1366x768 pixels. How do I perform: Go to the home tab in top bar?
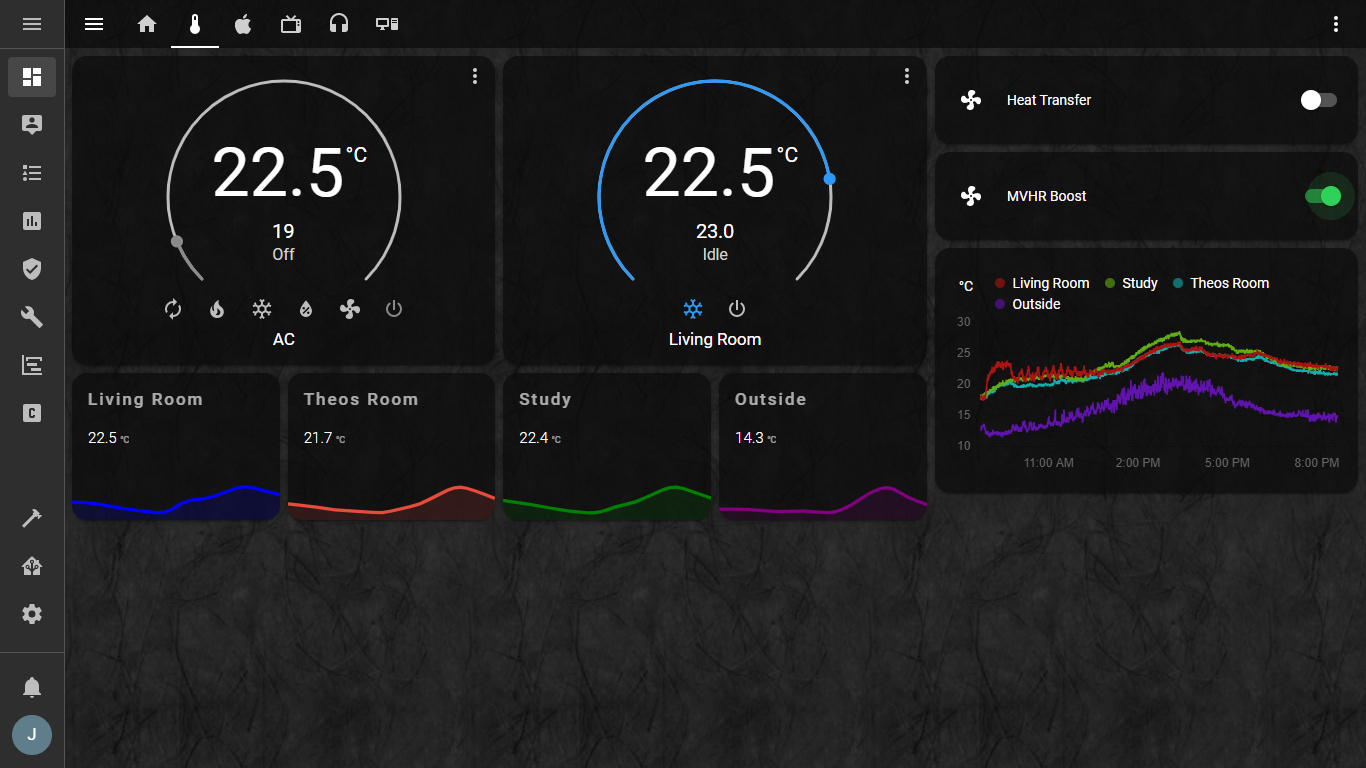click(x=146, y=24)
